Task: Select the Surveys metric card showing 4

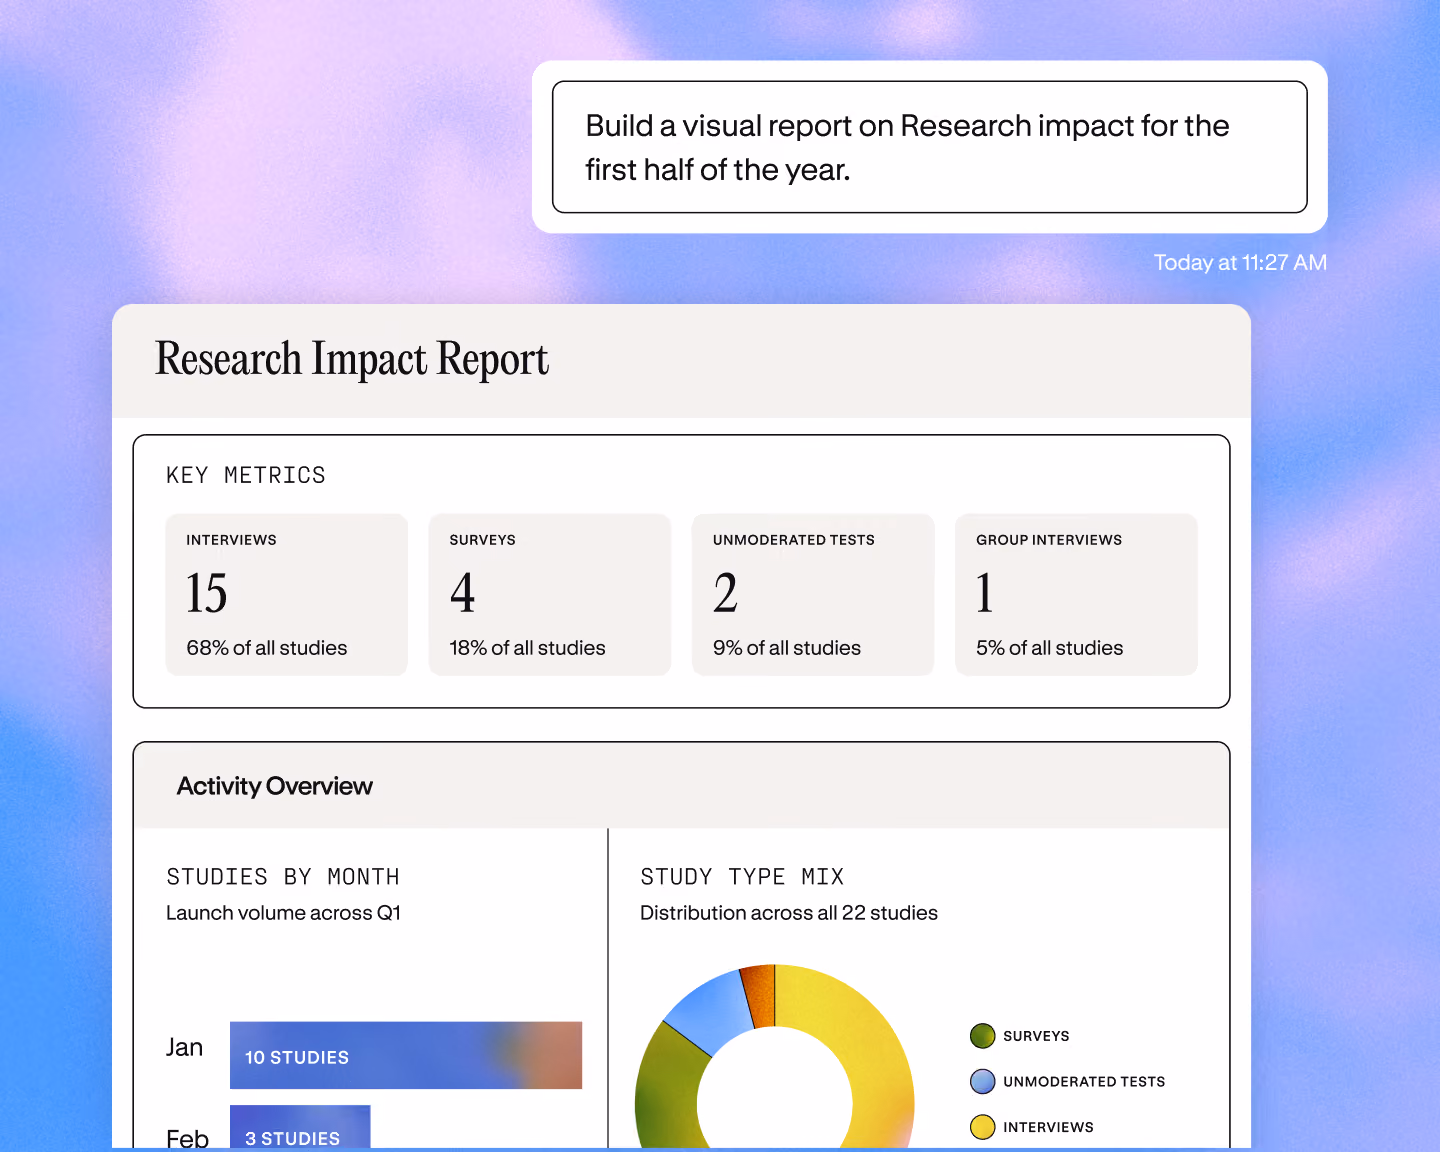Action: tap(549, 594)
